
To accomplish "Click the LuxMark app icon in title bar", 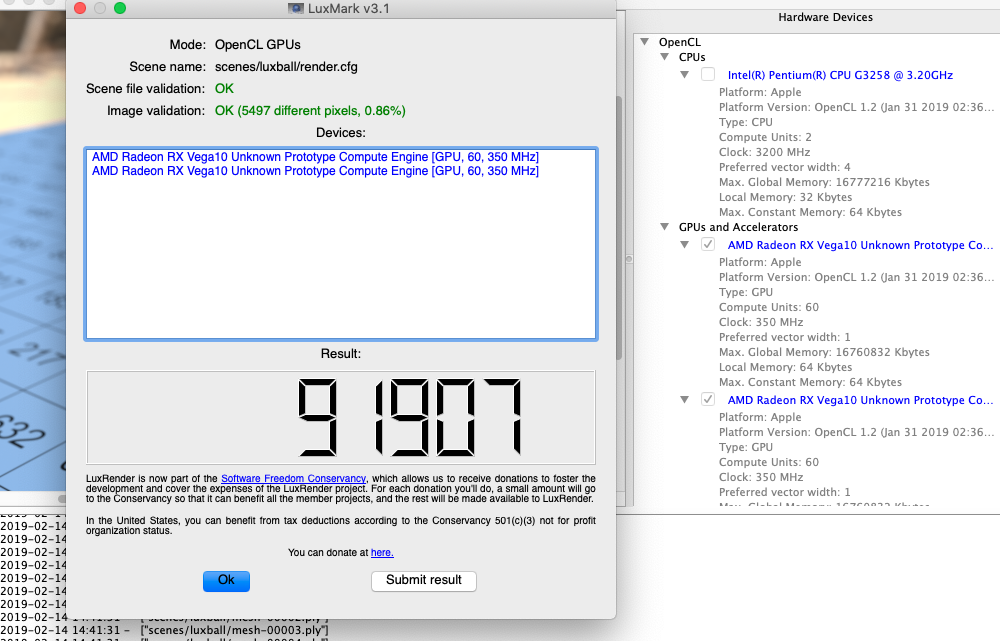I will pyautogui.click(x=296, y=9).
